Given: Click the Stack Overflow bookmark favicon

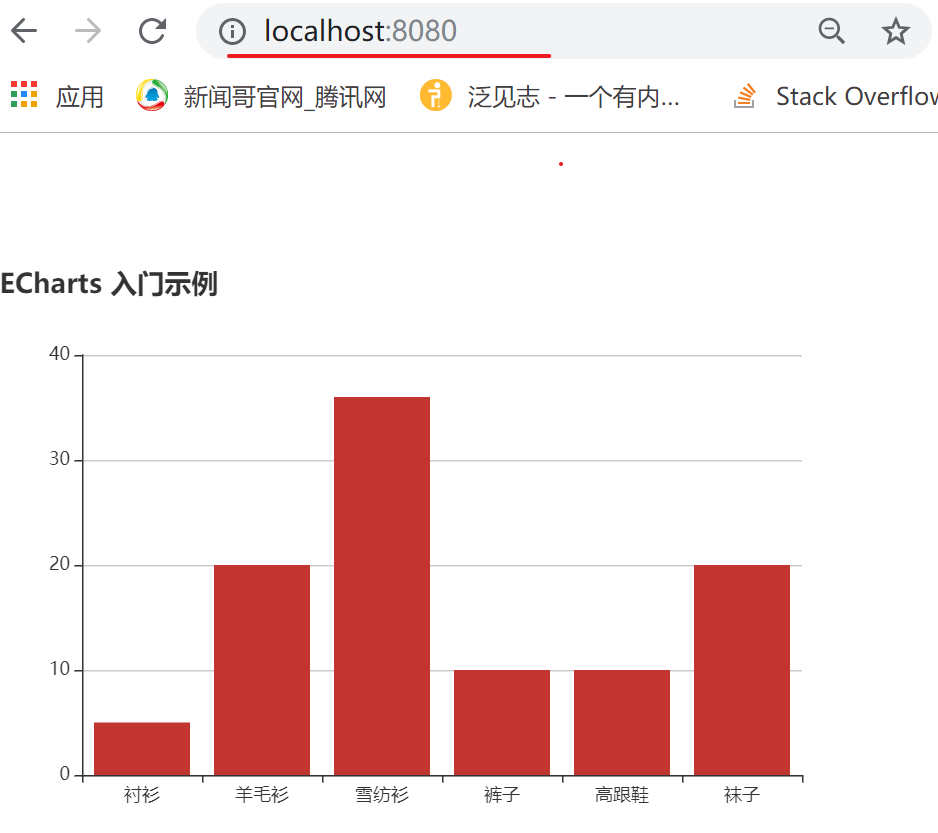Looking at the screenshot, I should tap(744, 95).
